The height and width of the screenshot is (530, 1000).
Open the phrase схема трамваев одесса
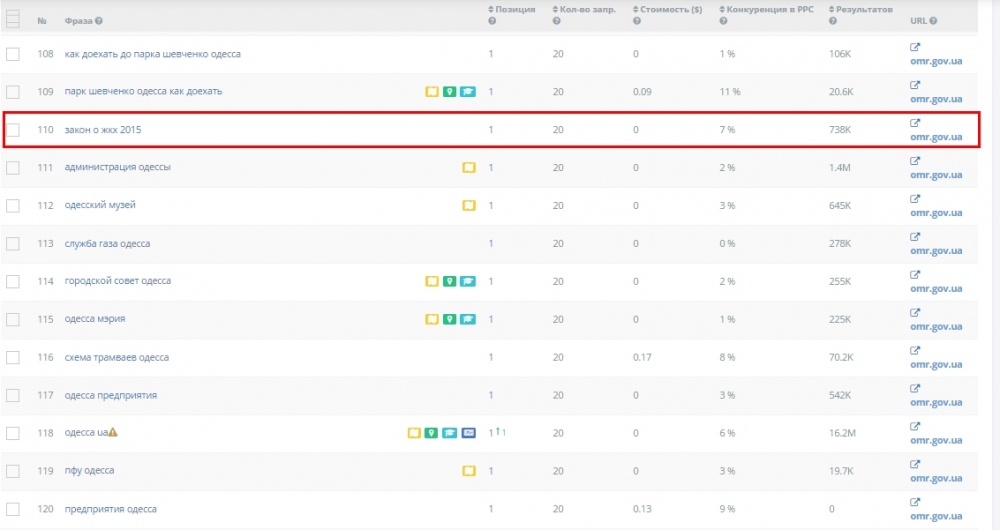[116, 357]
